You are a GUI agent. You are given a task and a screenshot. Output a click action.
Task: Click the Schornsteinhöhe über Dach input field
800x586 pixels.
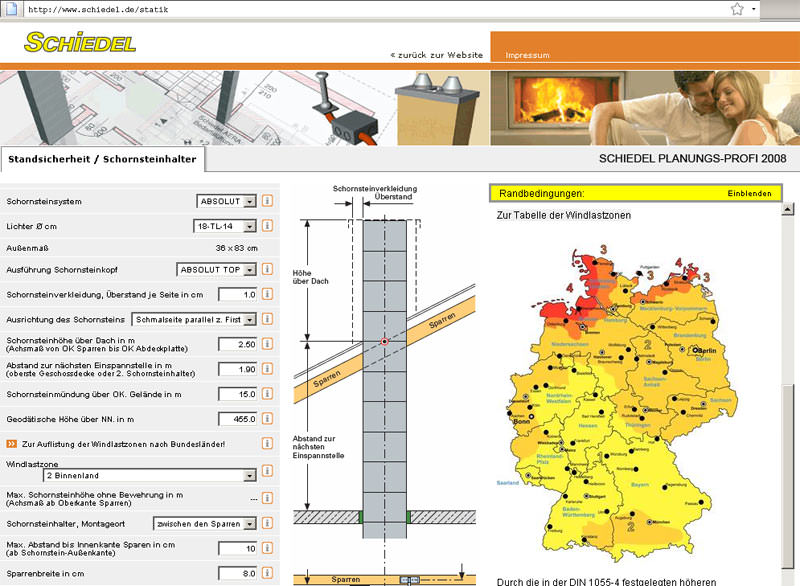[238, 344]
